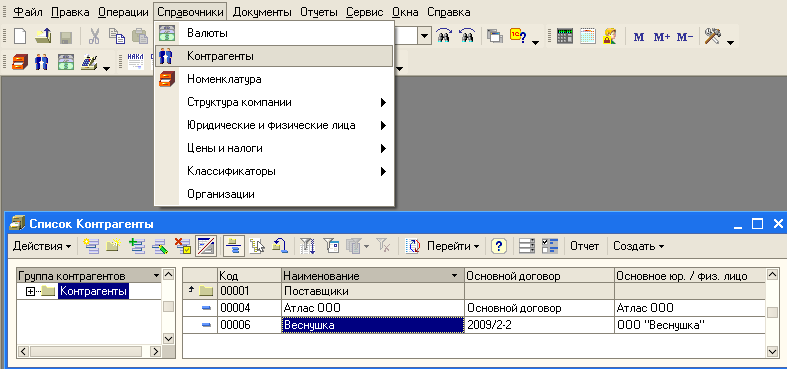Select Валюты from the Справочники menu
Viewport: 787px width, 369px height.
click(274, 33)
